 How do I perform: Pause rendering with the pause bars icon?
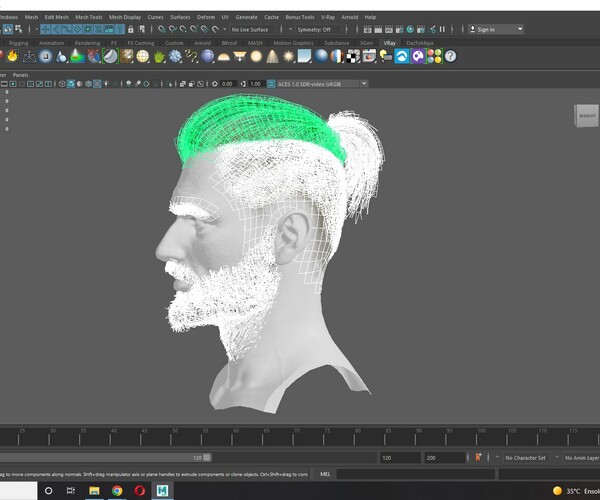[442, 29]
